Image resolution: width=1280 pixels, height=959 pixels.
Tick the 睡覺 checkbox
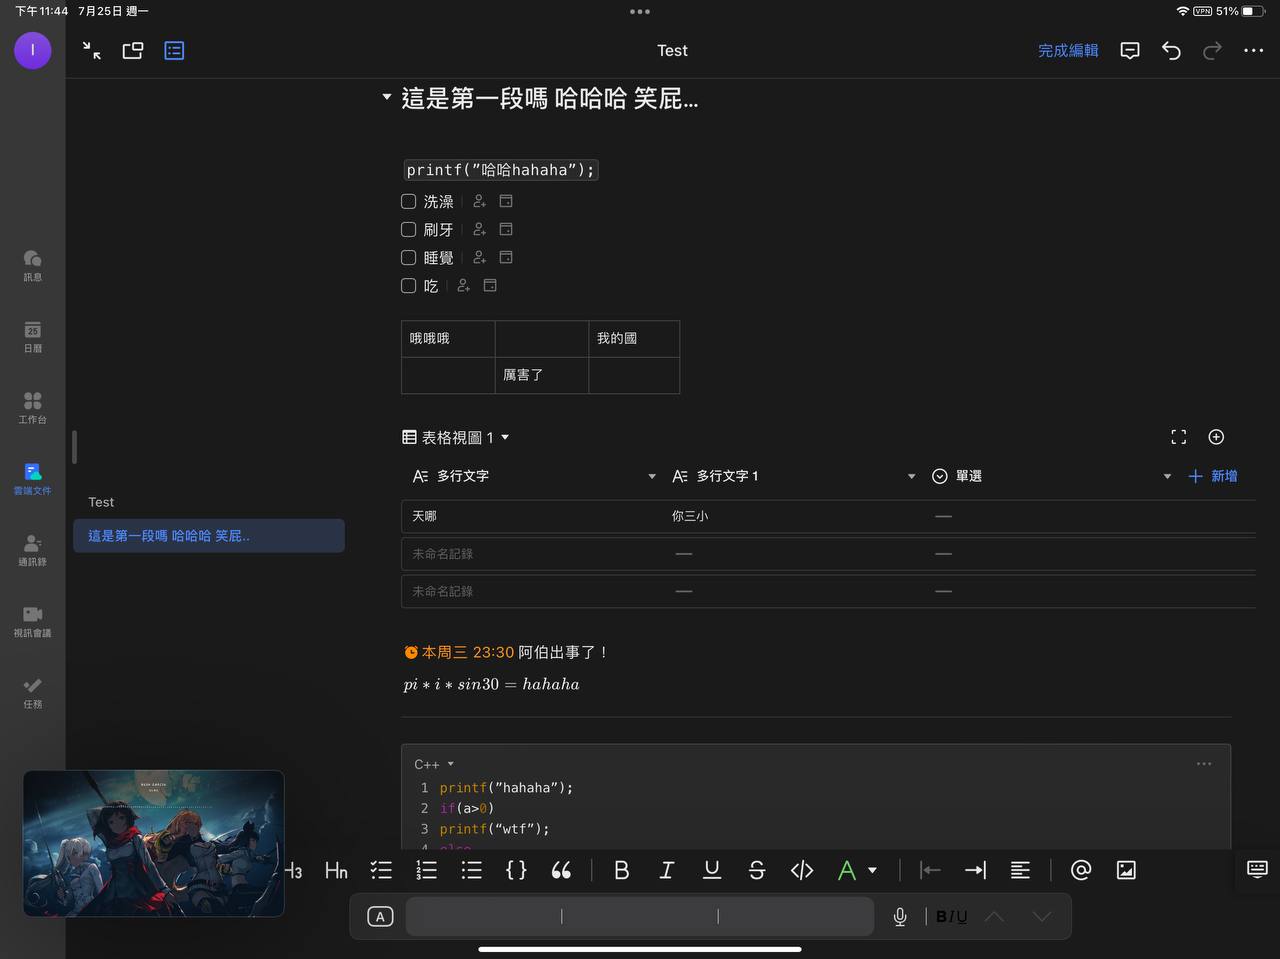coord(409,258)
